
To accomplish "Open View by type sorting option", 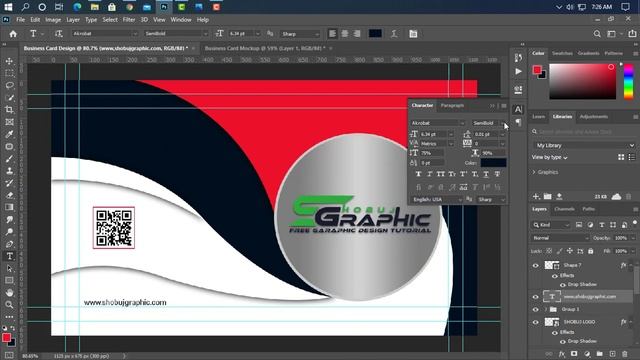I will click(x=549, y=157).
